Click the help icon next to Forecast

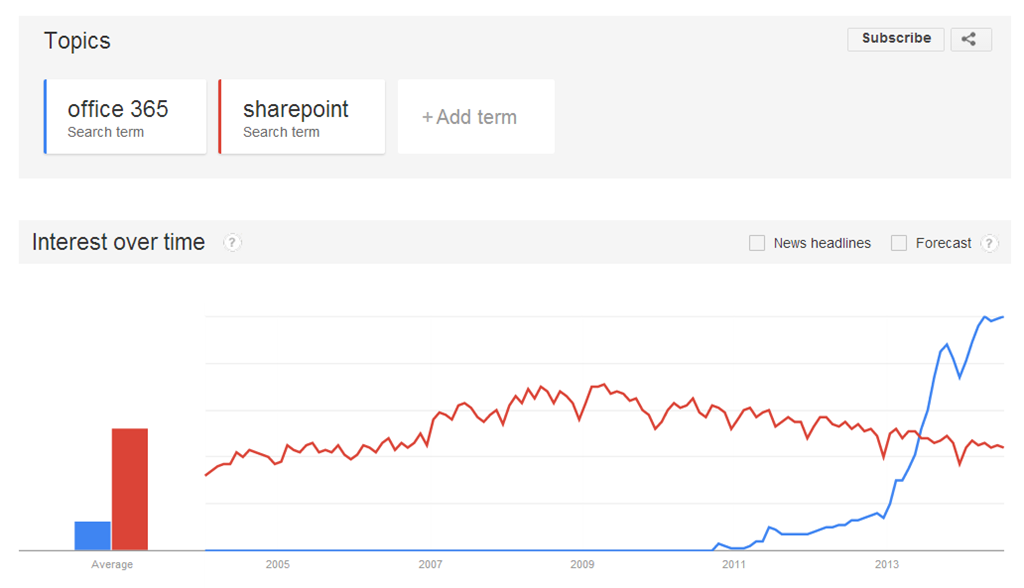989,243
